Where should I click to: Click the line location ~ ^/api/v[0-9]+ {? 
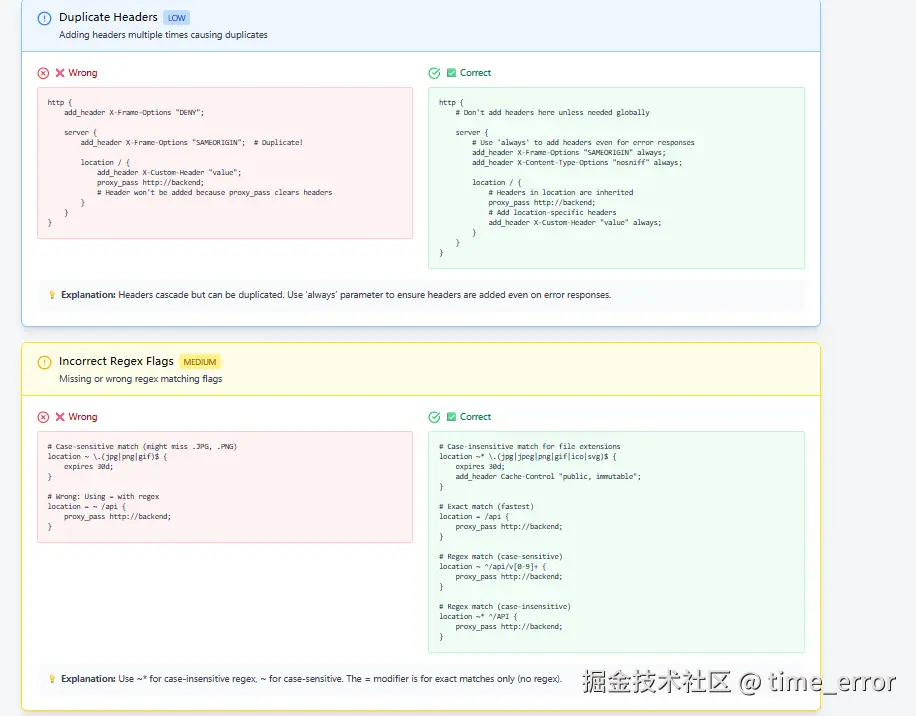coord(492,566)
